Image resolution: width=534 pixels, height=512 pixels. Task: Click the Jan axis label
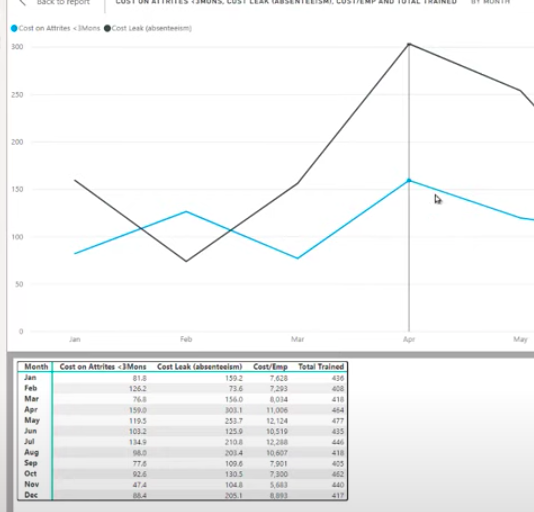tap(75, 339)
